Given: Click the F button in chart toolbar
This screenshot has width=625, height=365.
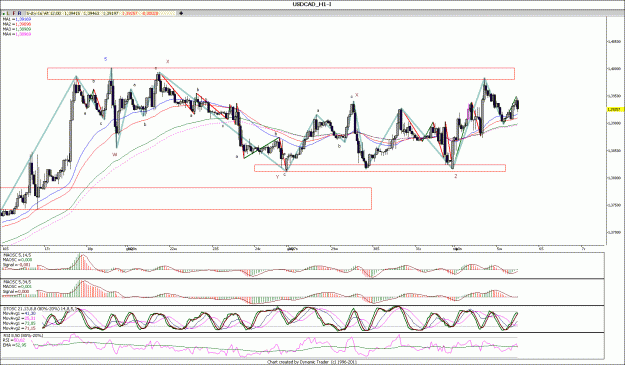Looking at the screenshot, I should point(14,13).
